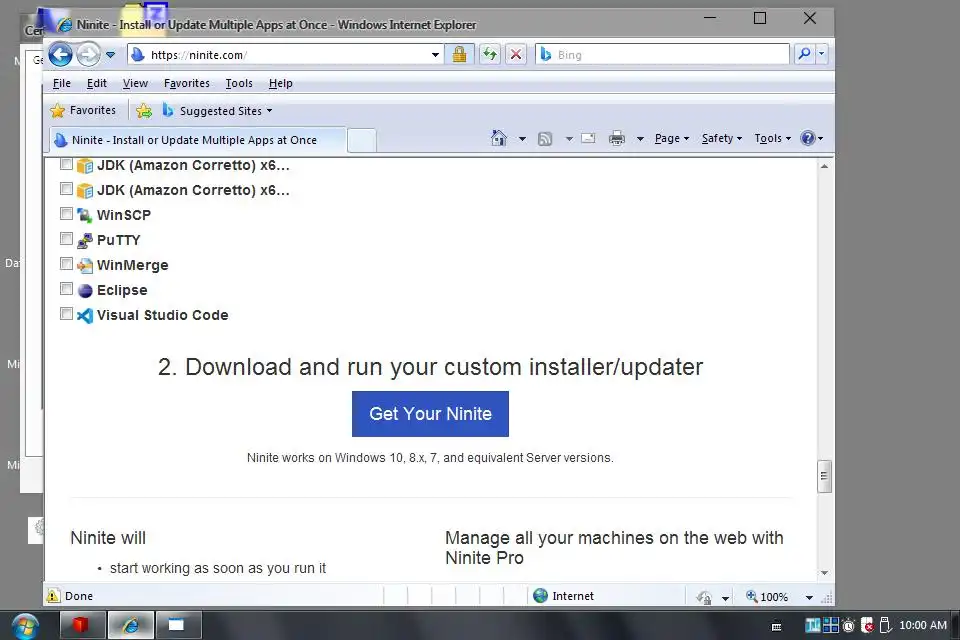Tick the Visual Studio Code checkbox
This screenshot has width=960, height=640.
[x=66, y=314]
